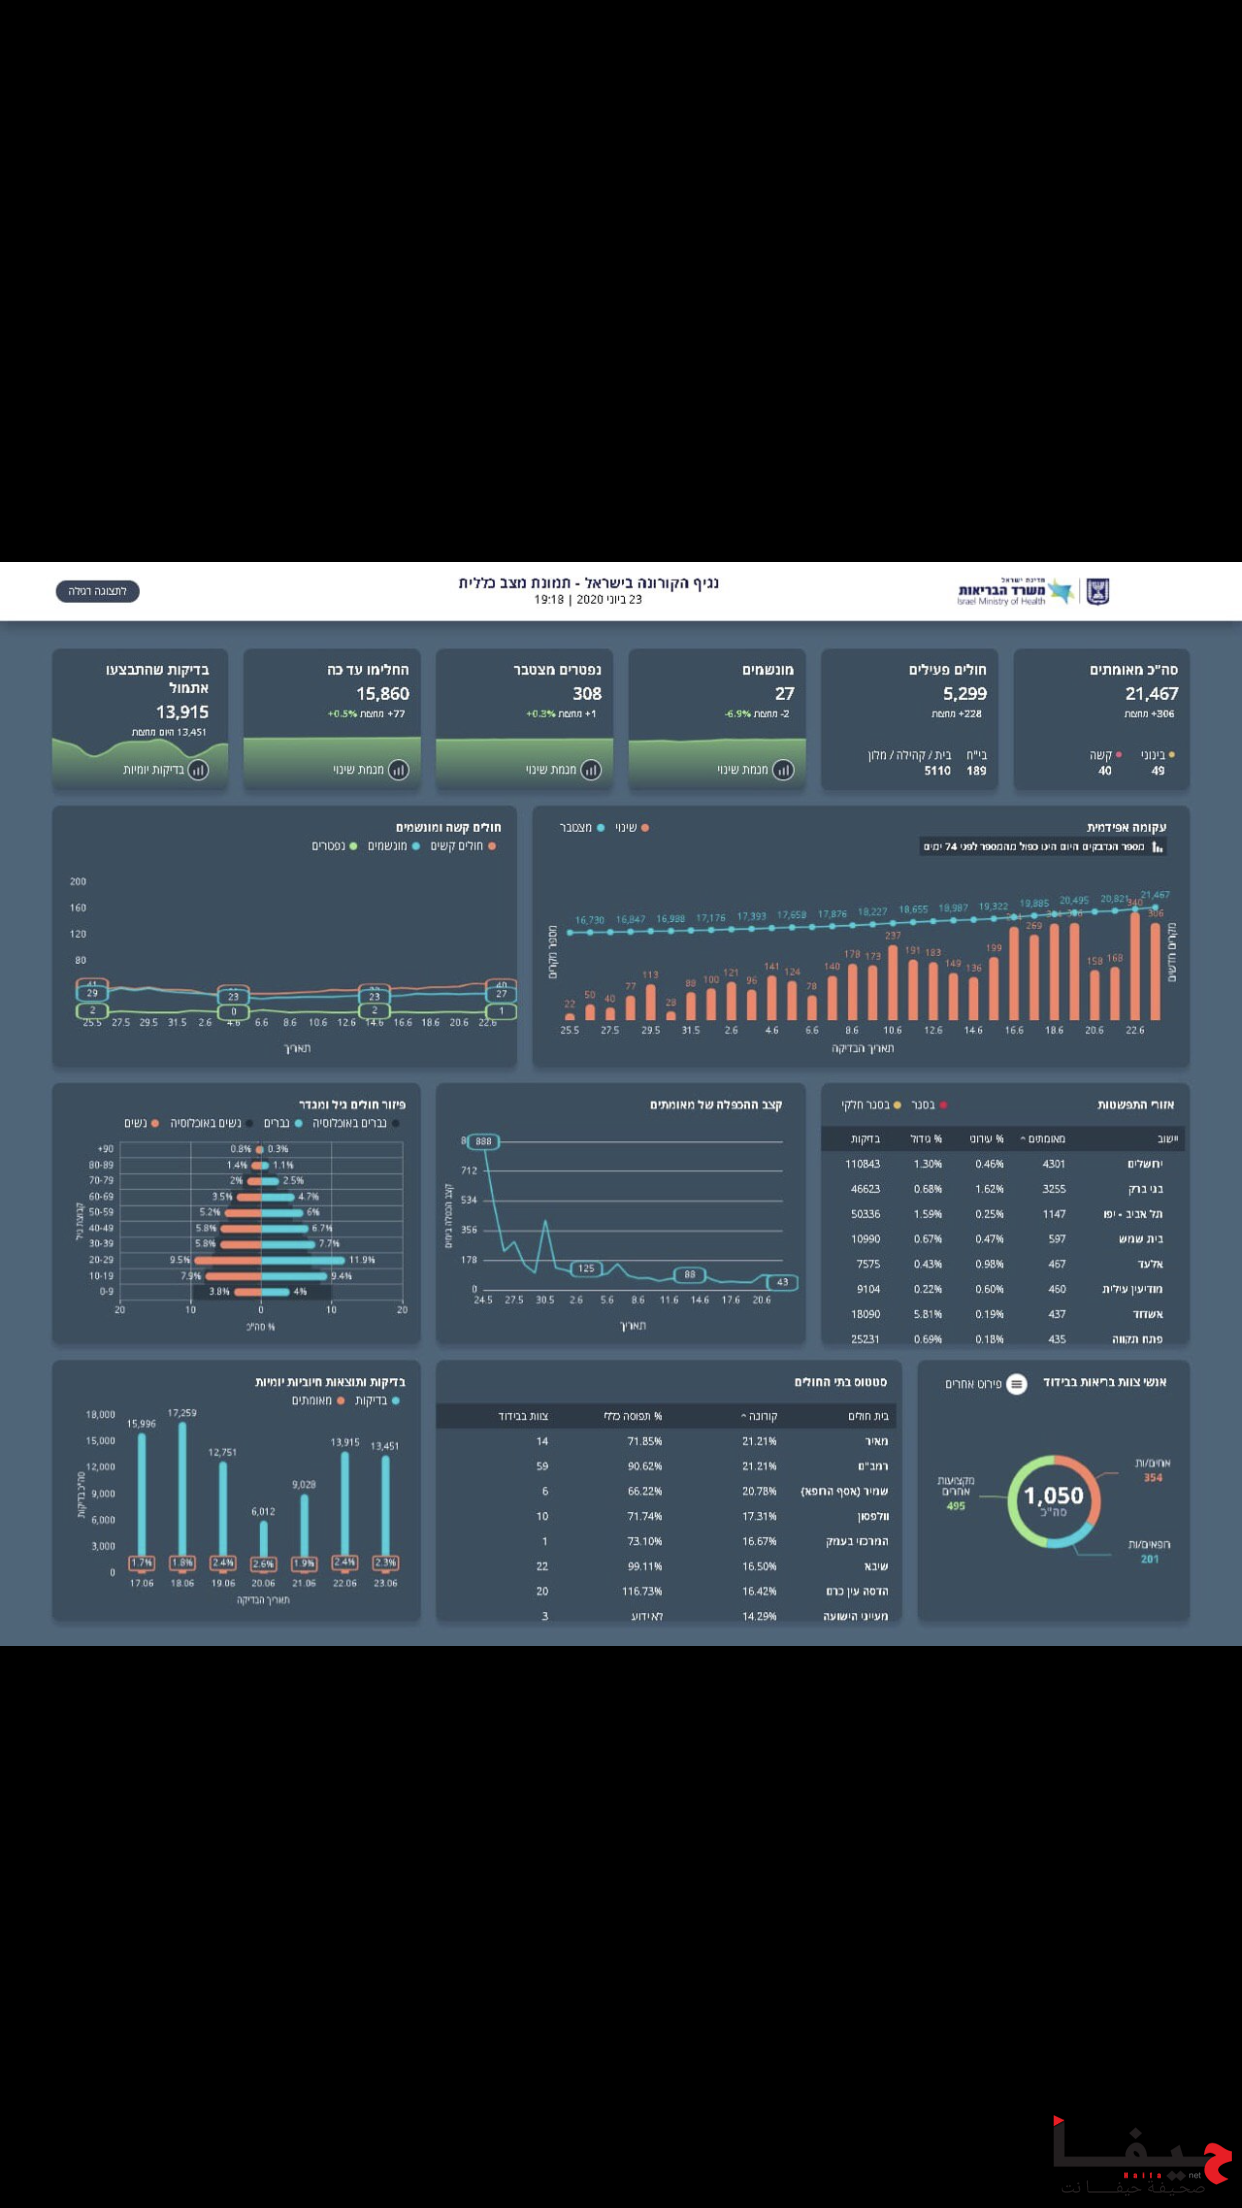Click the 'לתצוגה רגילה' button in the header
The height and width of the screenshot is (2208, 1242).
pos(97,591)
